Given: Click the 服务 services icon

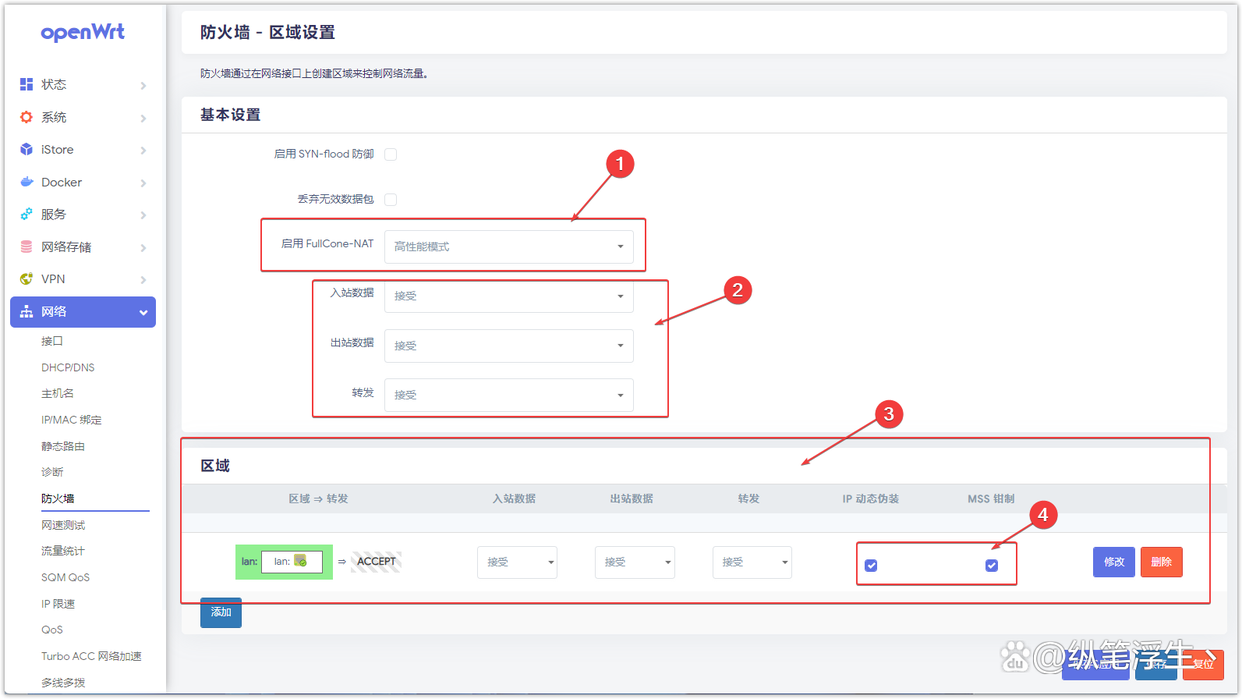Looking at the screenshot, I should (x=26, y=214).
